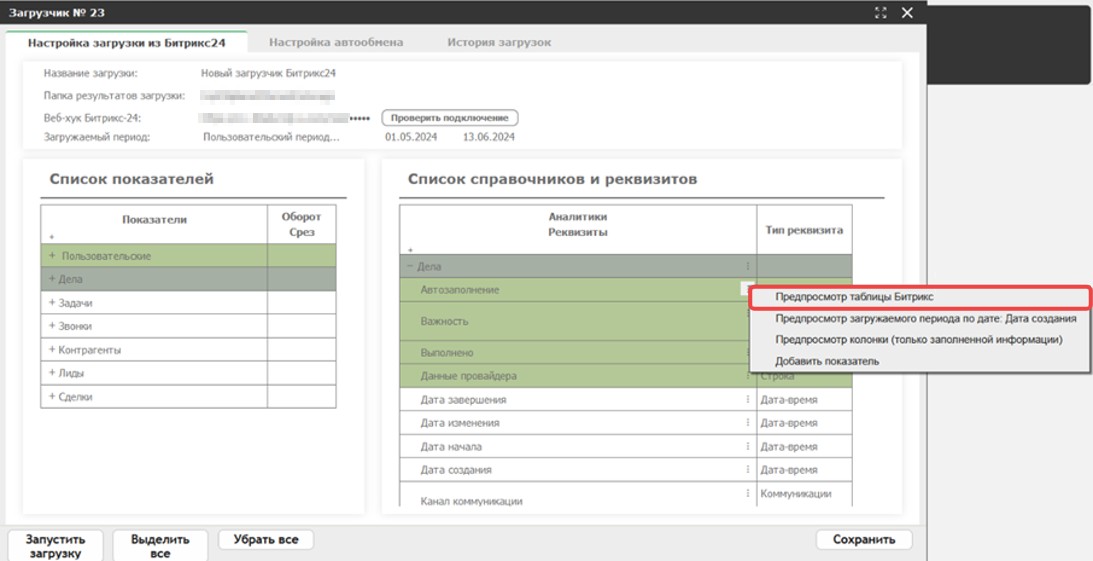This screenshot has height=561, width=1093.
Task: Choose Предпросмотр колонки menu item
Action: coord(920,340)
